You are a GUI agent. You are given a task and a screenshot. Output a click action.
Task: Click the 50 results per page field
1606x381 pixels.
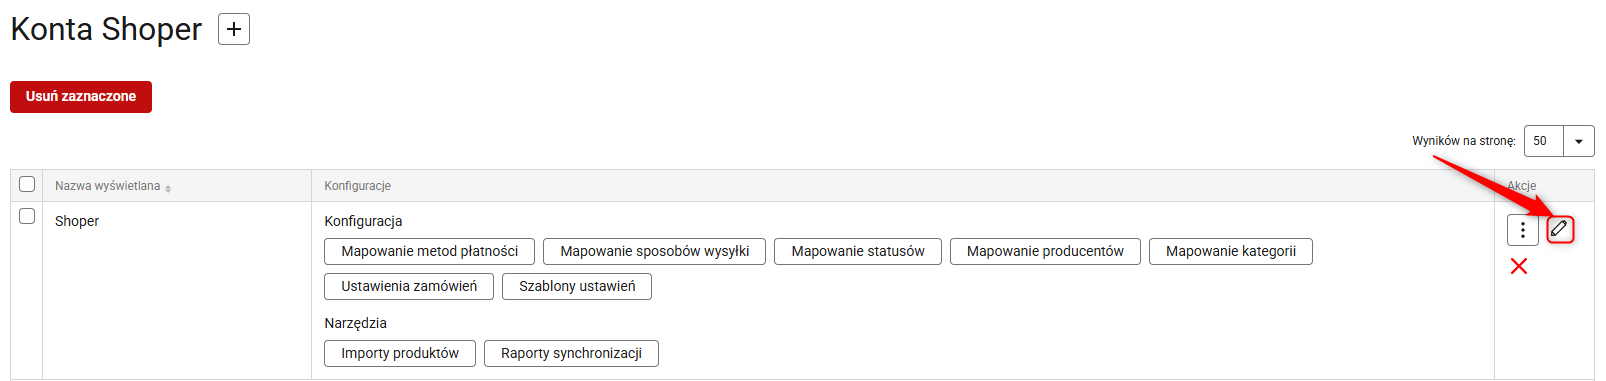coord(1543,141)
